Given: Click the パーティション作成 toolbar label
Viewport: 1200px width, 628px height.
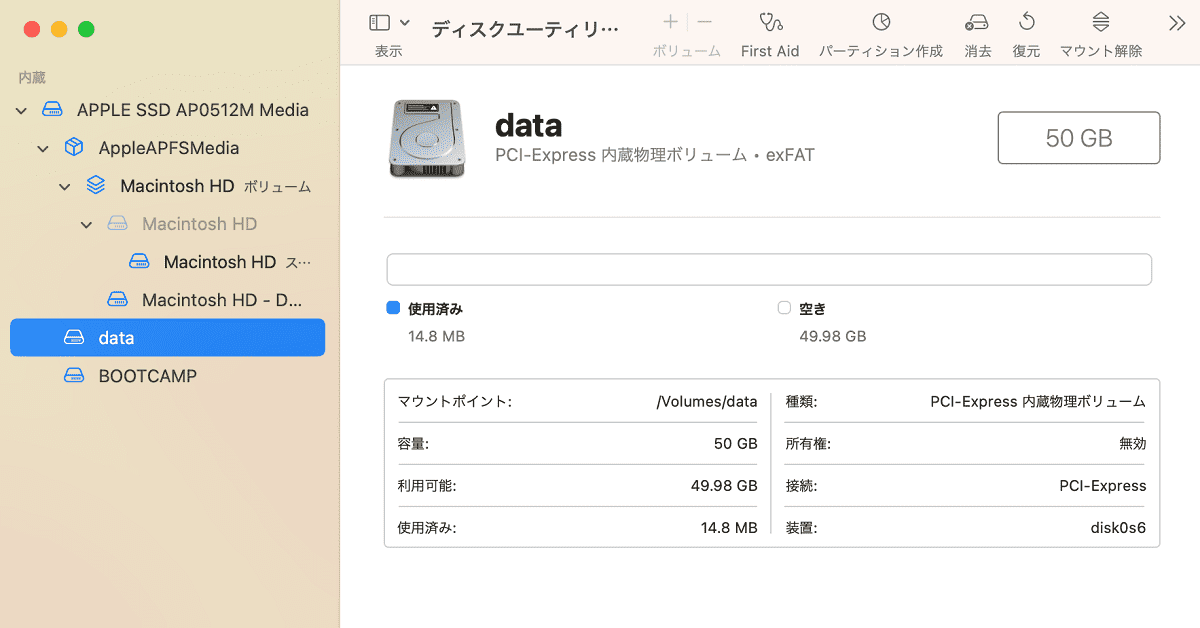Looking at the screenshot, I should tap(881, 51).
